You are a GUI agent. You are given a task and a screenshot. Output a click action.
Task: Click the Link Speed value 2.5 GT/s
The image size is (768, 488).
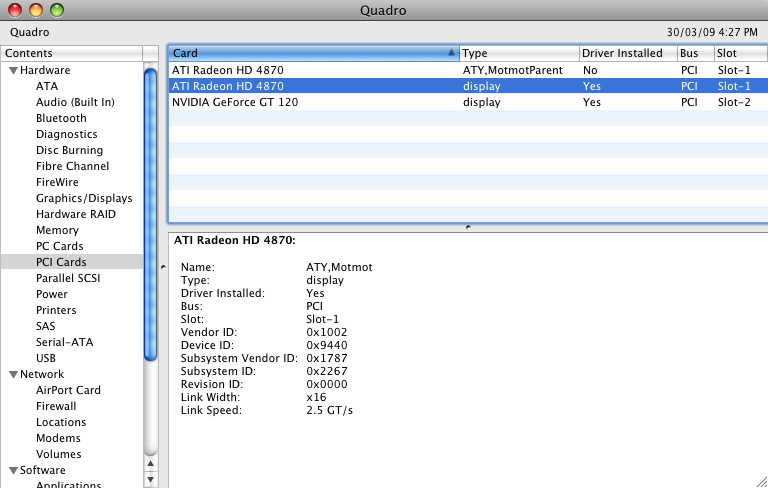click(330, 410)
